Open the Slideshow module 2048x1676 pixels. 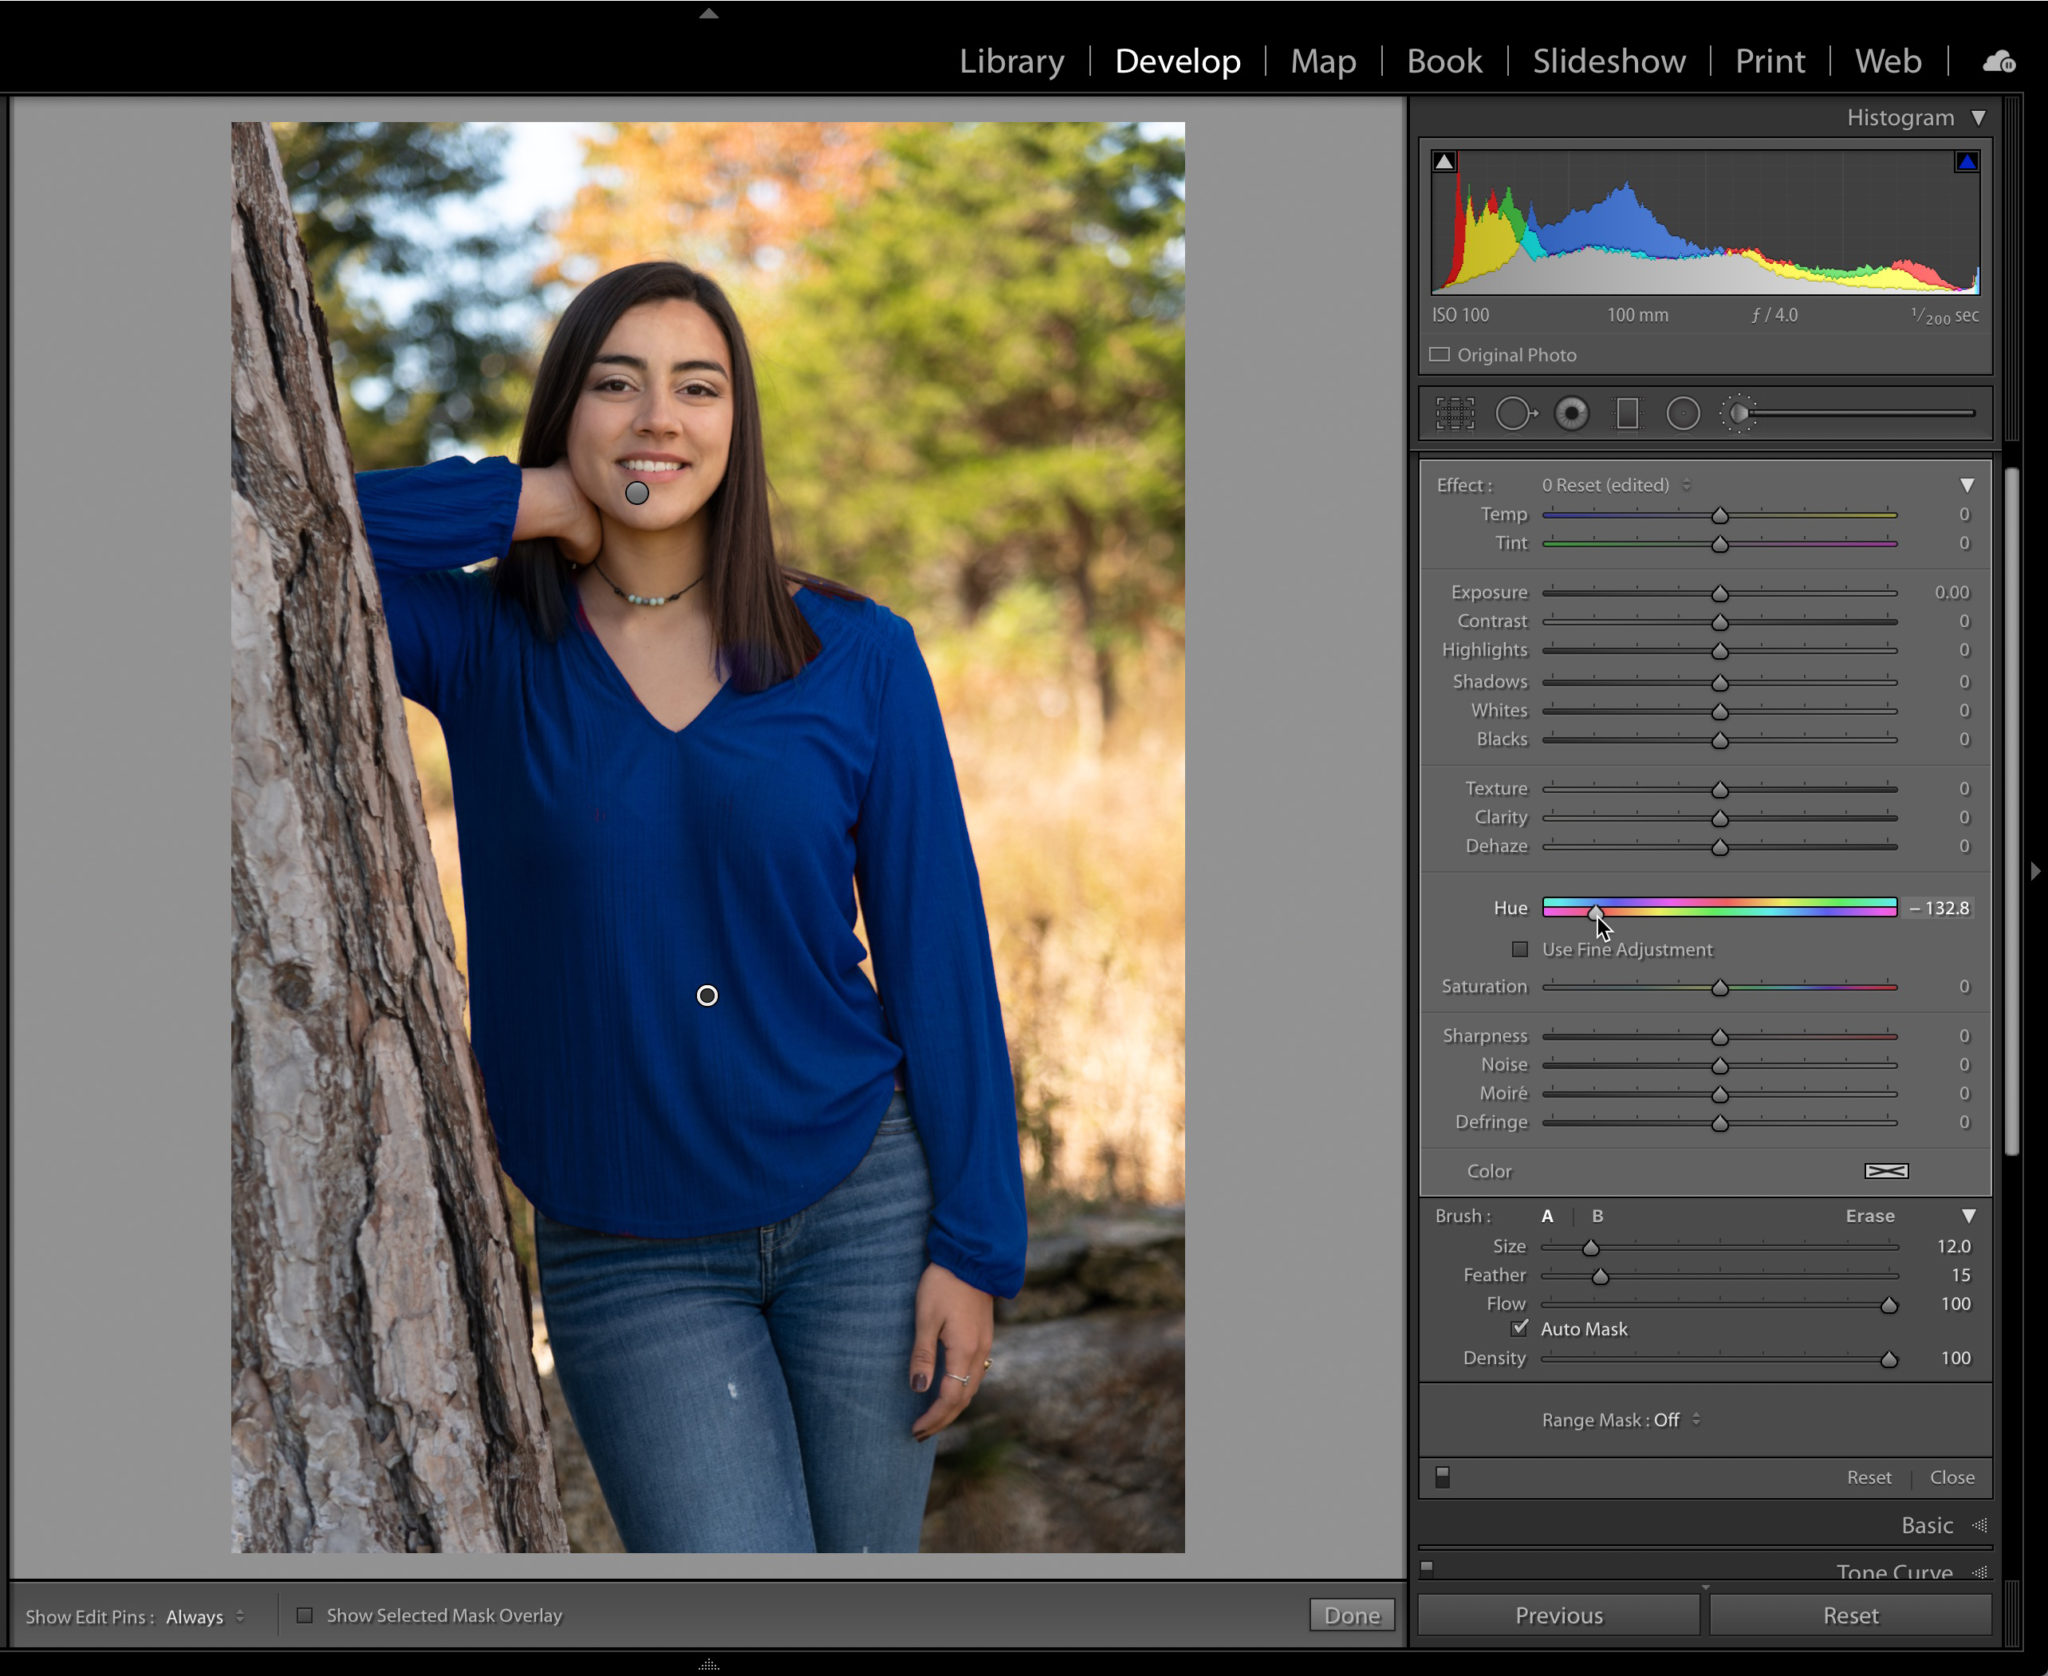1608,61
